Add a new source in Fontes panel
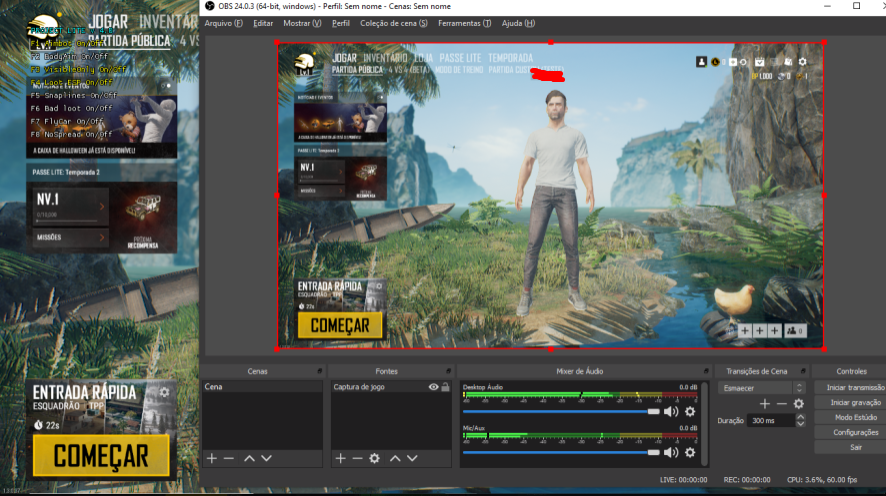 [x=340, y=458]
